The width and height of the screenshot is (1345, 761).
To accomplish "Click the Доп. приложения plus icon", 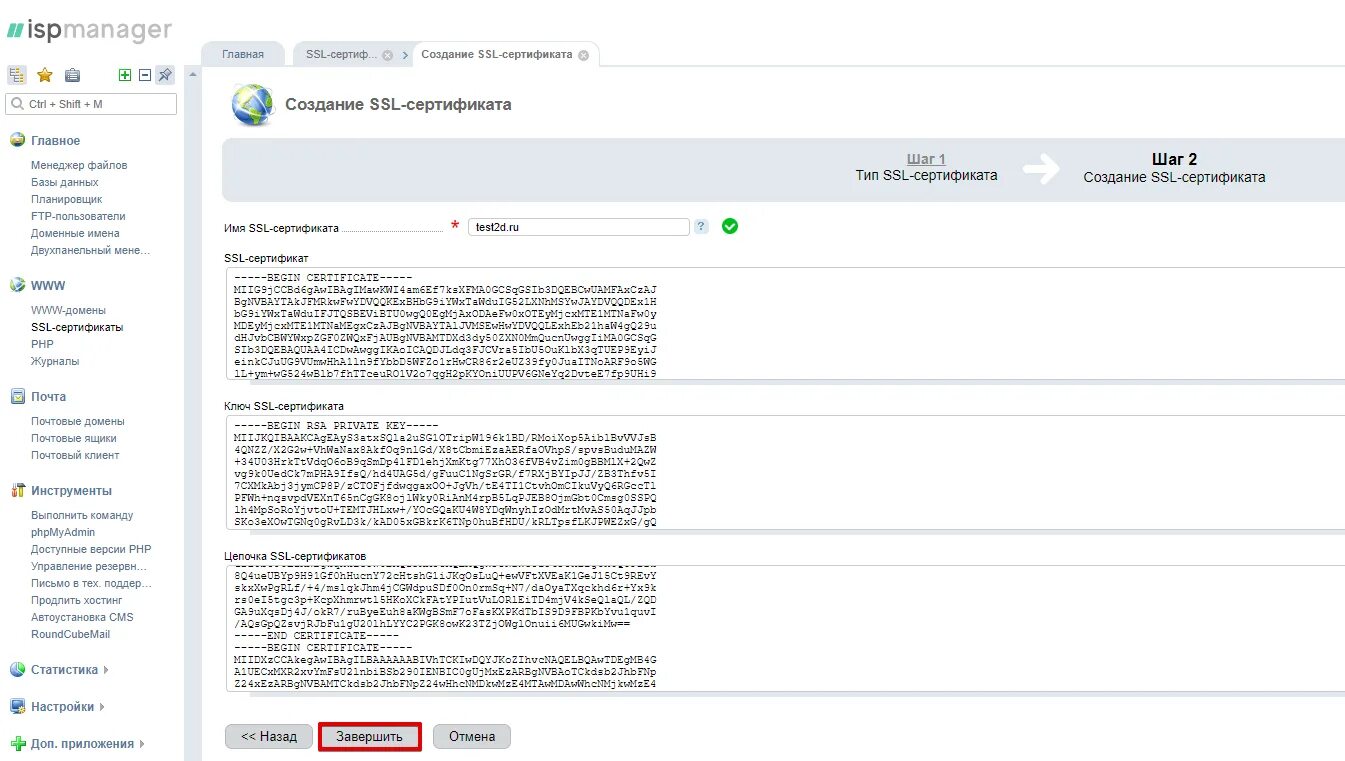I will click(17, 743).
